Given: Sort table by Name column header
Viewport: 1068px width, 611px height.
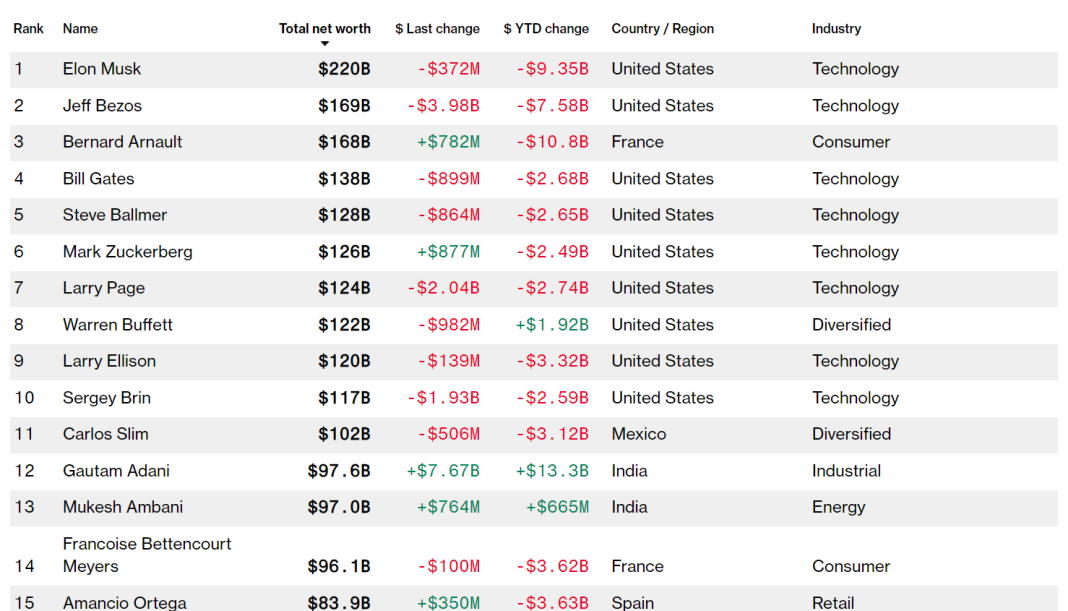Looking at the screenshot, I should 80,29.
